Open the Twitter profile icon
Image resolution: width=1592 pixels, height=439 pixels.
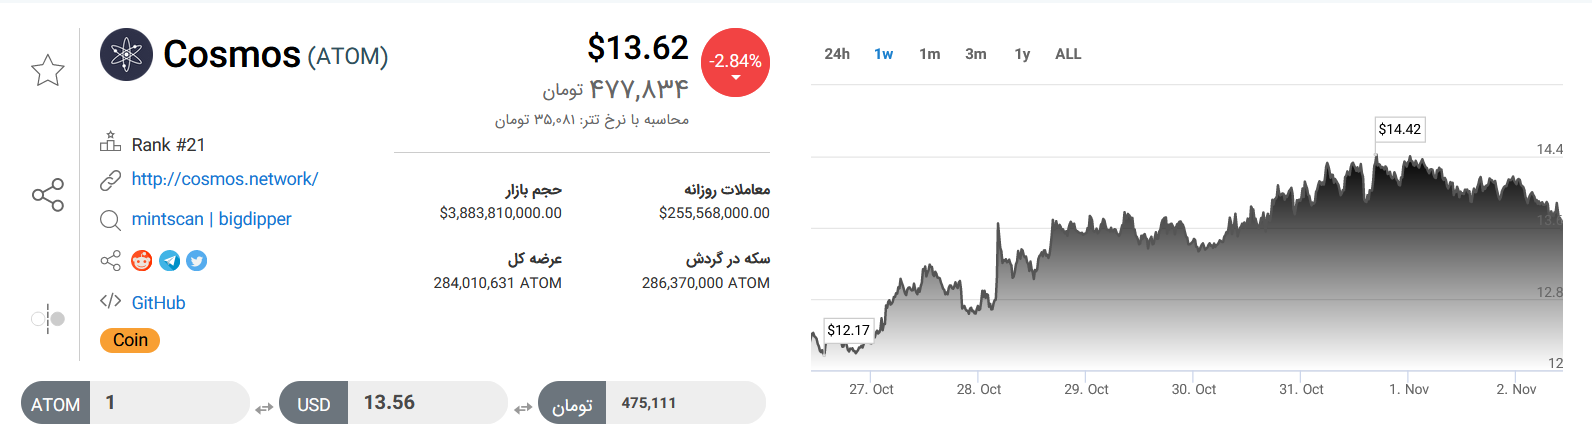(197, 261)
